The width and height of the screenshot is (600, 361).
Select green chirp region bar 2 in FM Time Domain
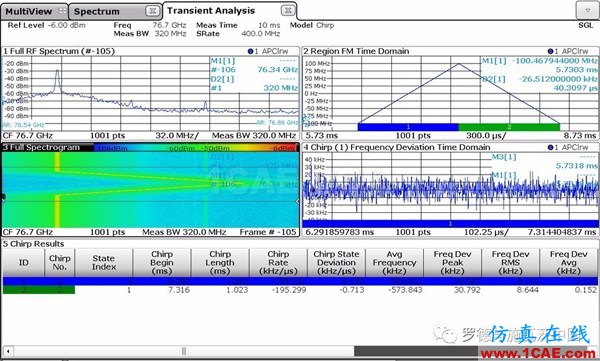tap(509, 127)
